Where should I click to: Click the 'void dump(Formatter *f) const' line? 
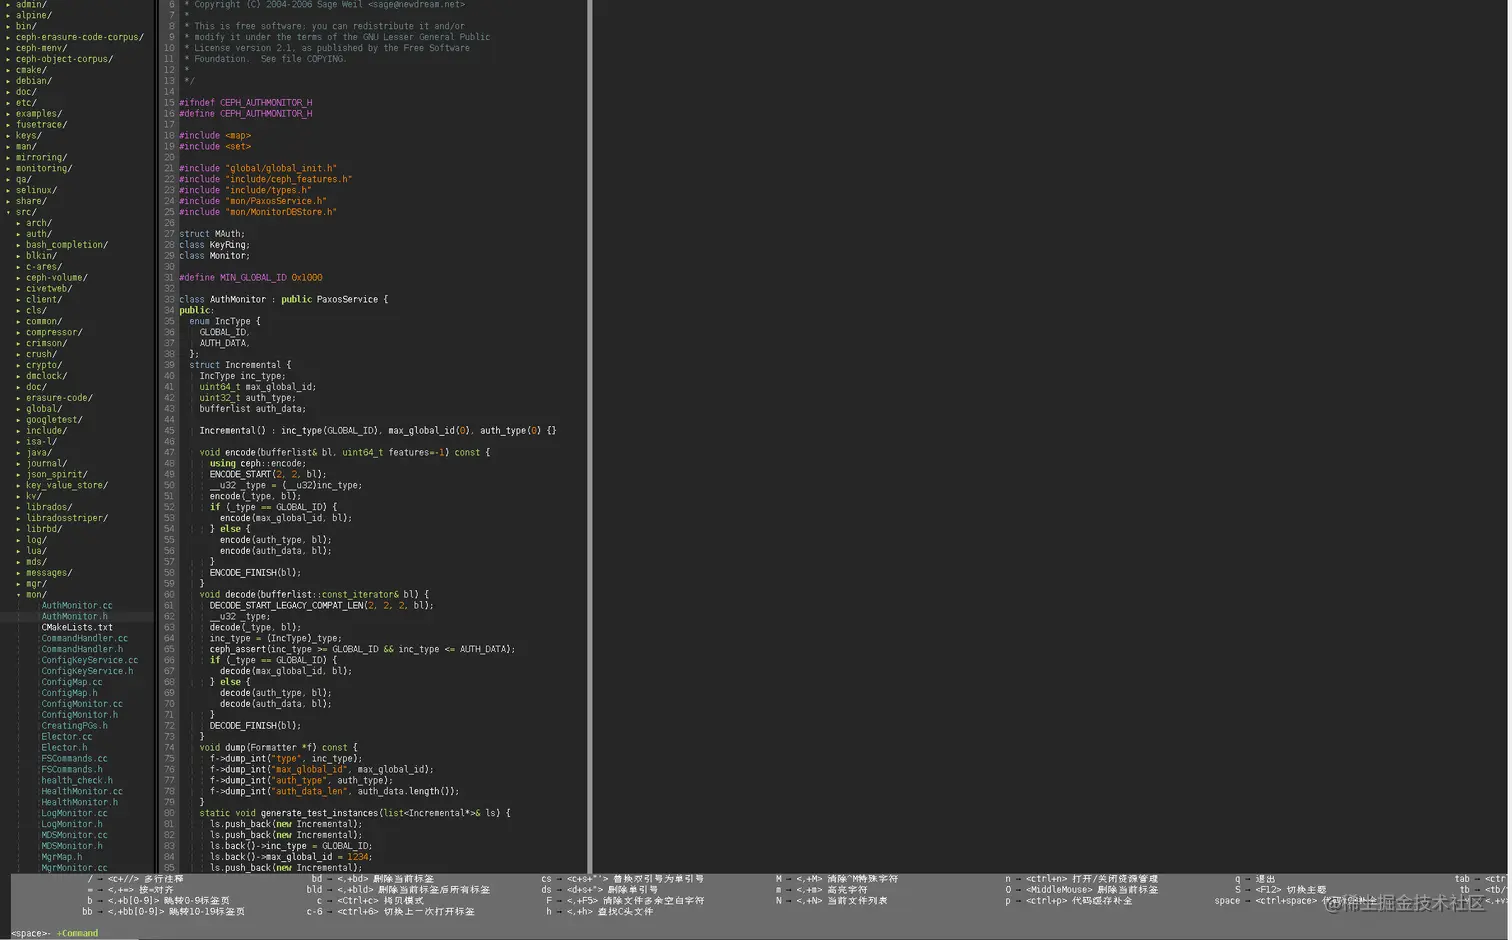(278, 748)
